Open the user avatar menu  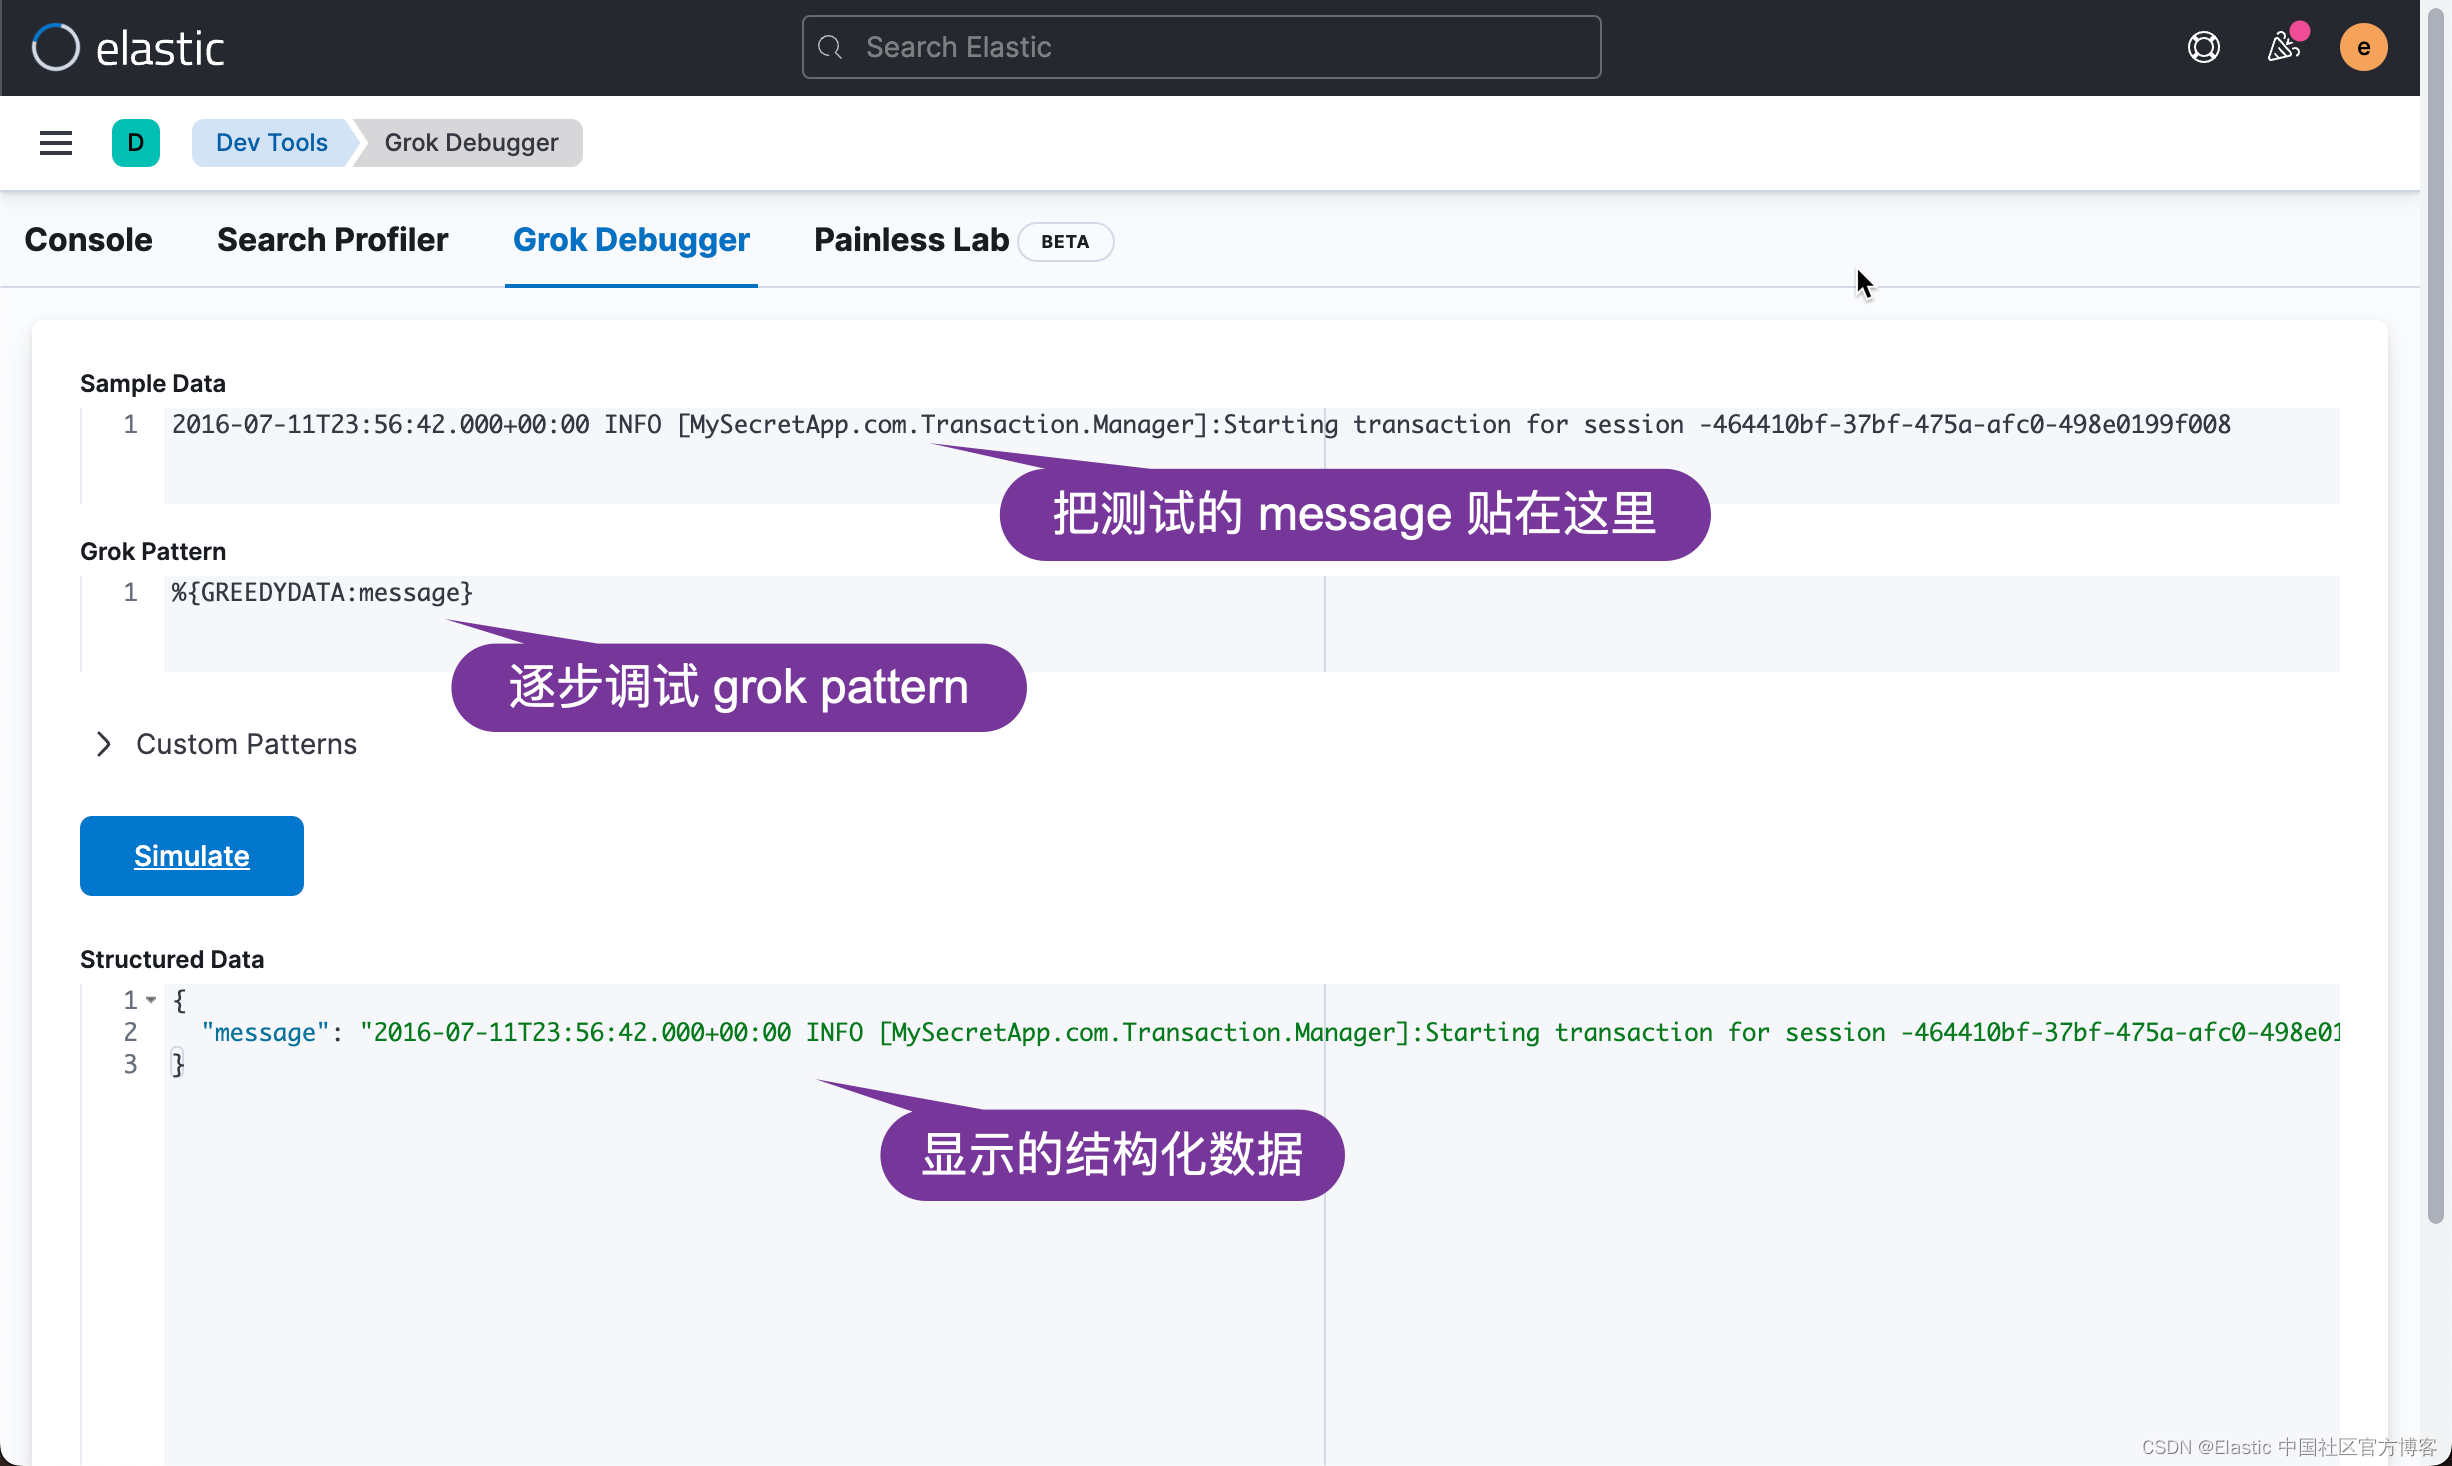coord(2363,47)
